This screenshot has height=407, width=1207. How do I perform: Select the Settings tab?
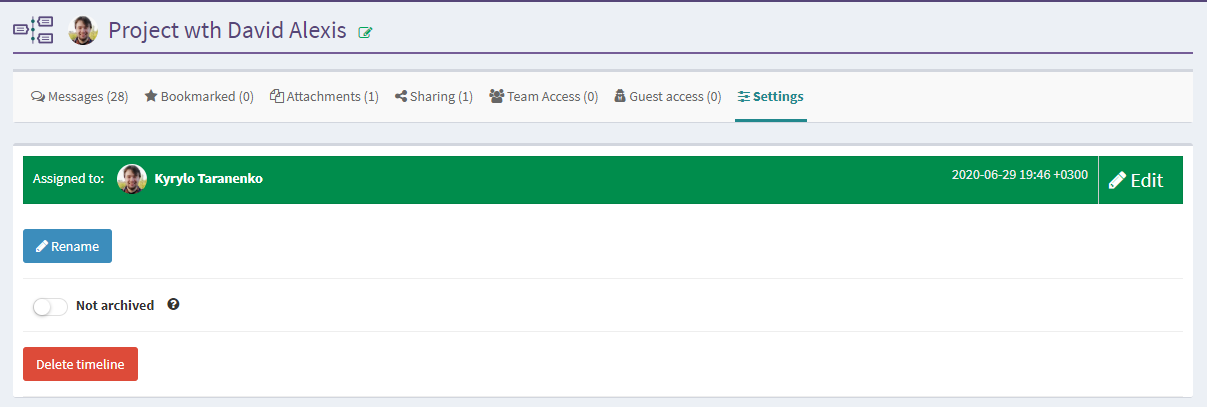771,97
